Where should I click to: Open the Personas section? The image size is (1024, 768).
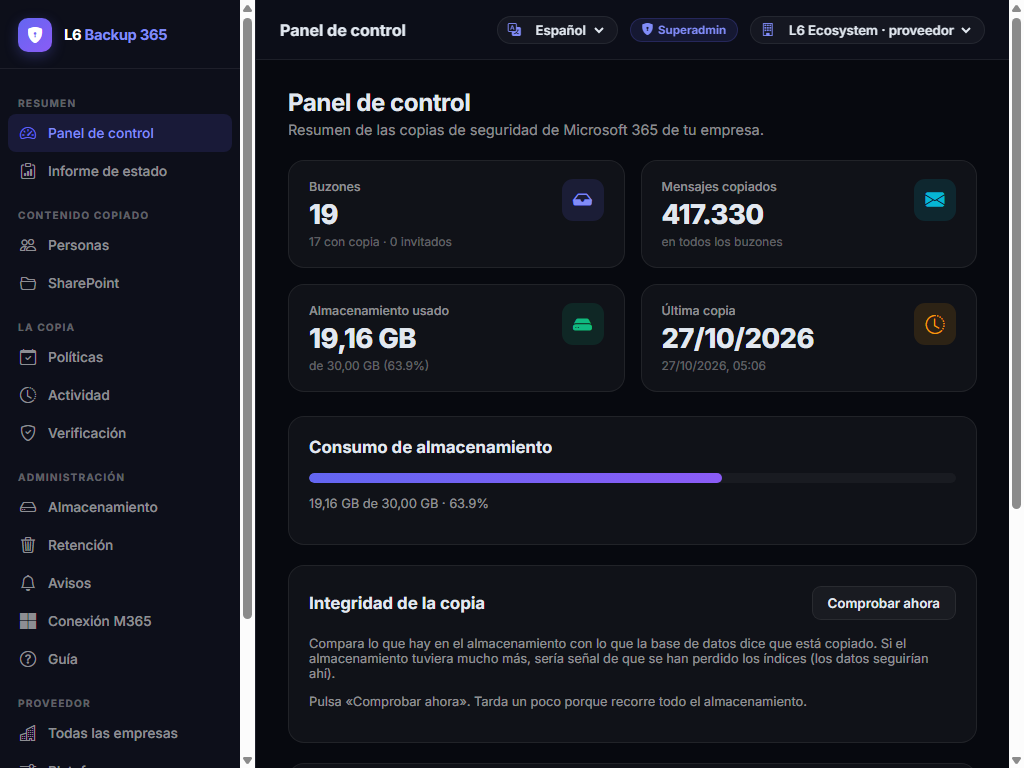click(120, 246)
